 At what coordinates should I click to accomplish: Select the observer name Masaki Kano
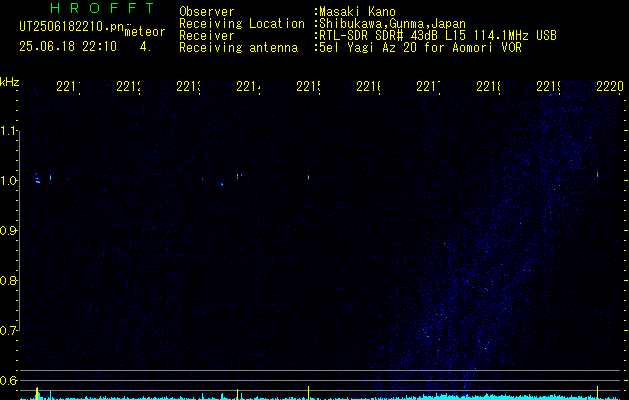tap(357, 11)
